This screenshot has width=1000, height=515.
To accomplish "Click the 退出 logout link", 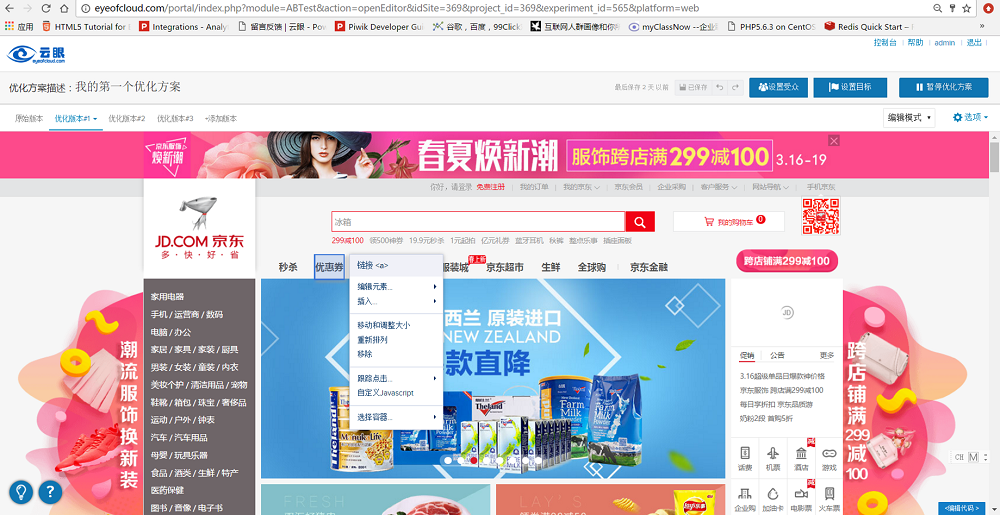I will tap(974, 43).
